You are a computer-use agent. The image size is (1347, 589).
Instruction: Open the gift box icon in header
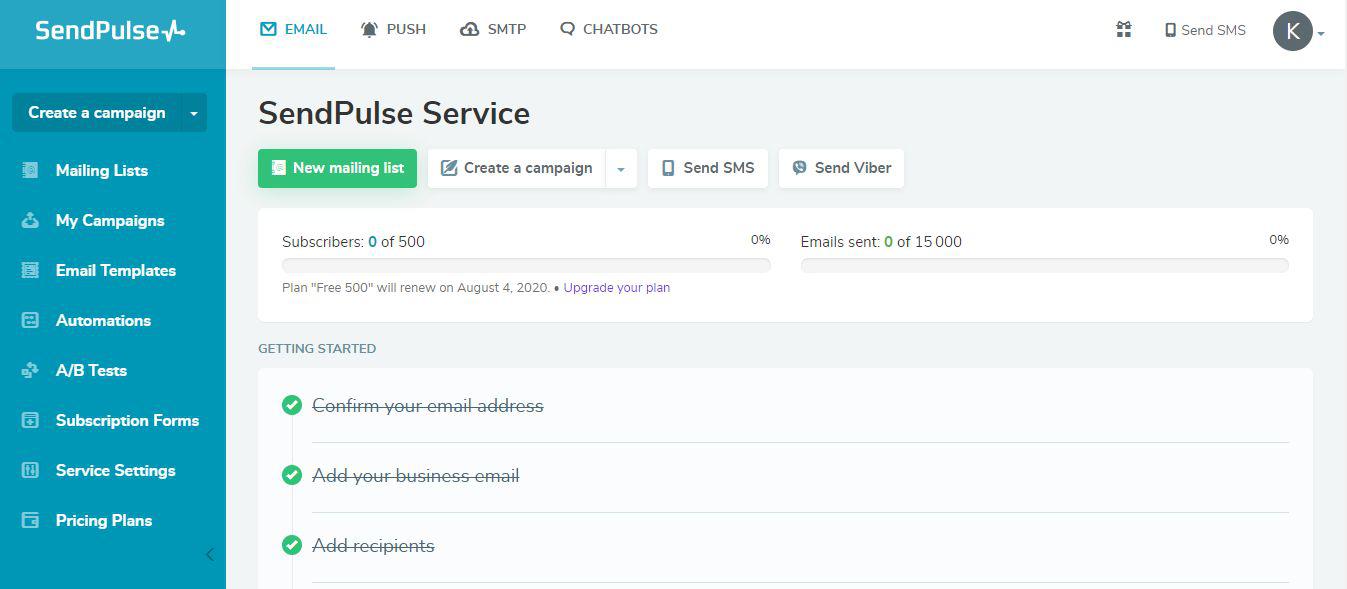click(1123, 30)
